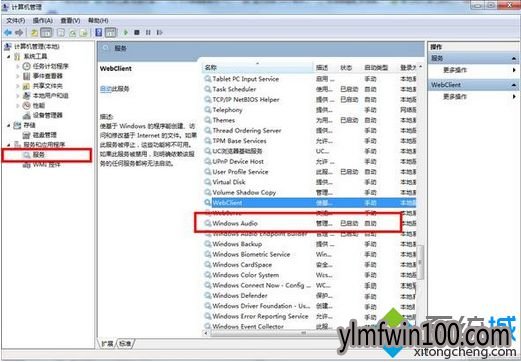Click the Pause Service toolbar icon
521x362 pixels.
coord(148,32)
